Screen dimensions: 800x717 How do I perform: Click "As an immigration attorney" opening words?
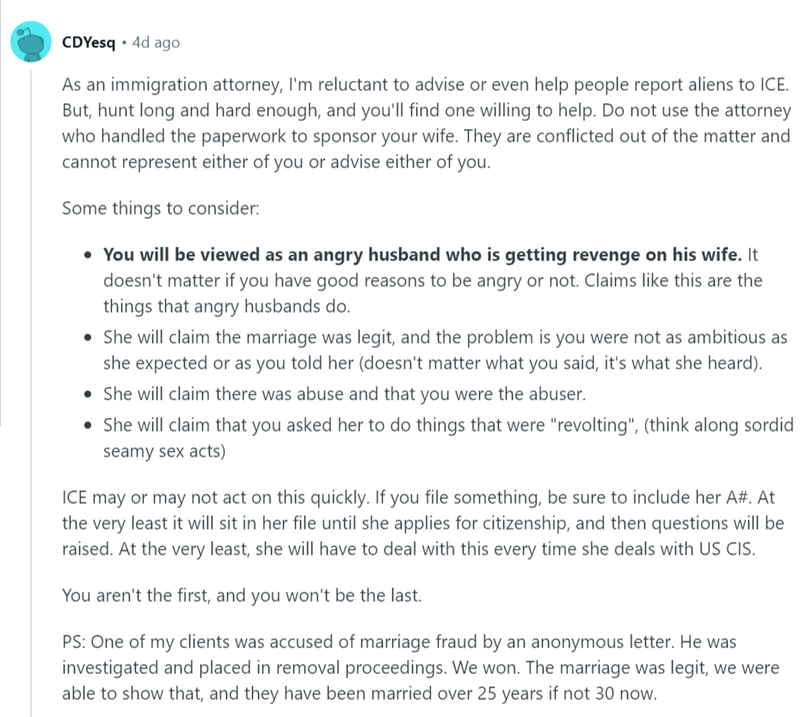(x=172, y=84)
